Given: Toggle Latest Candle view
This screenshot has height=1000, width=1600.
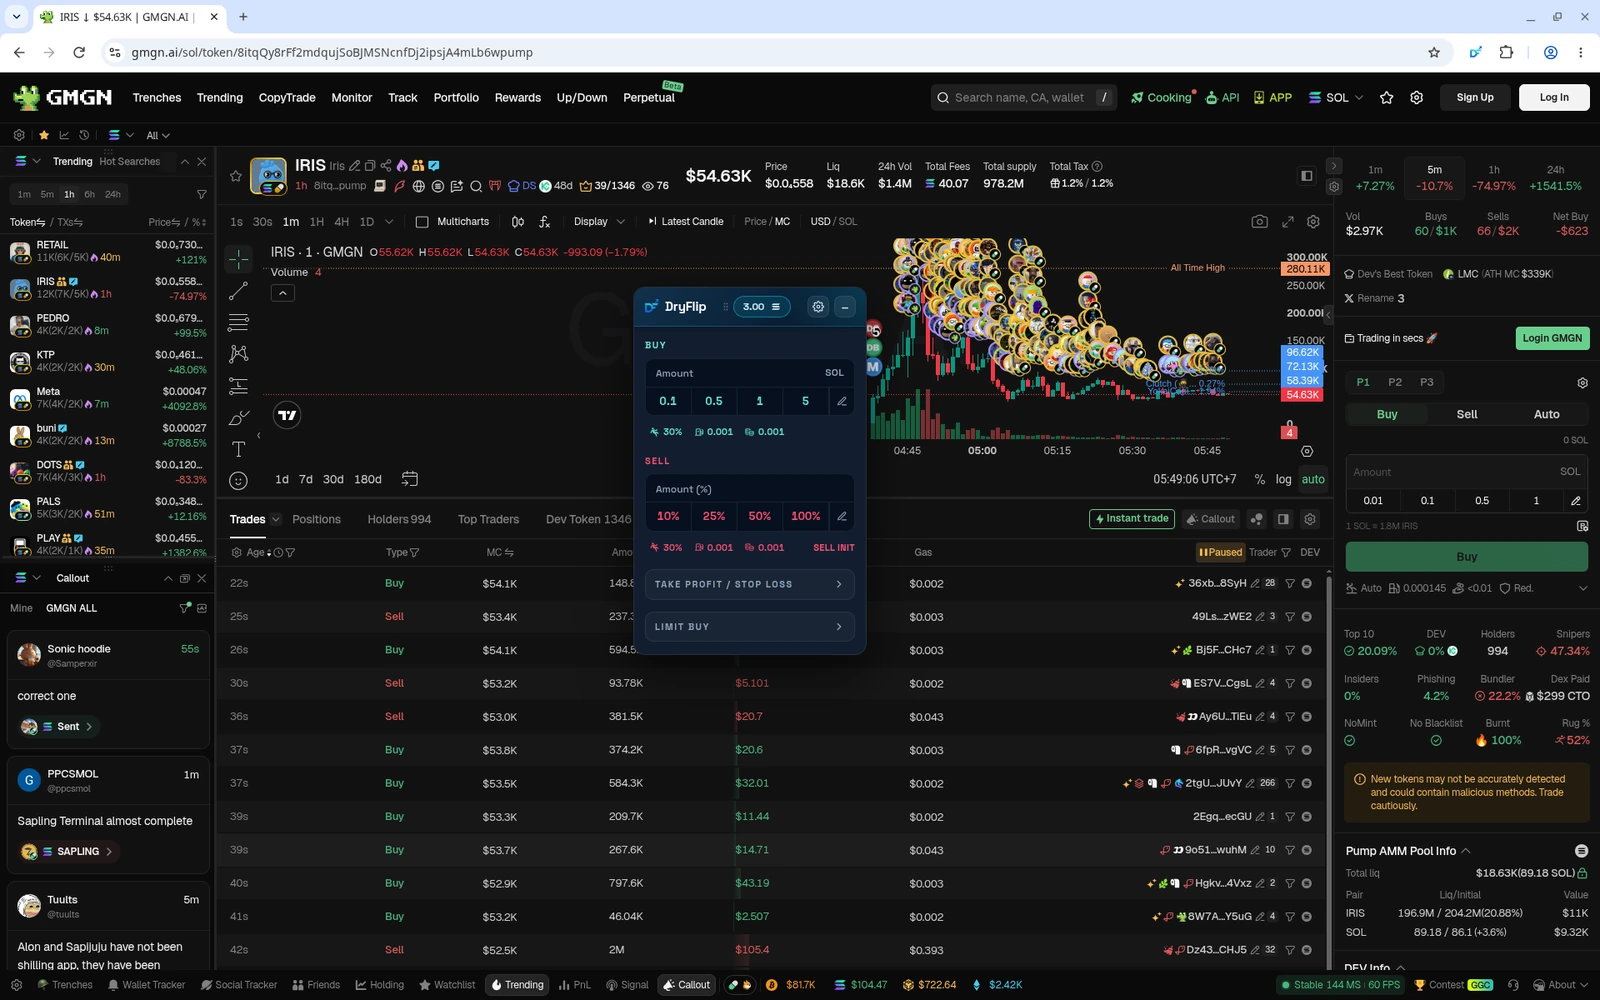Looking at the screenshot, I should click(685, 222).
